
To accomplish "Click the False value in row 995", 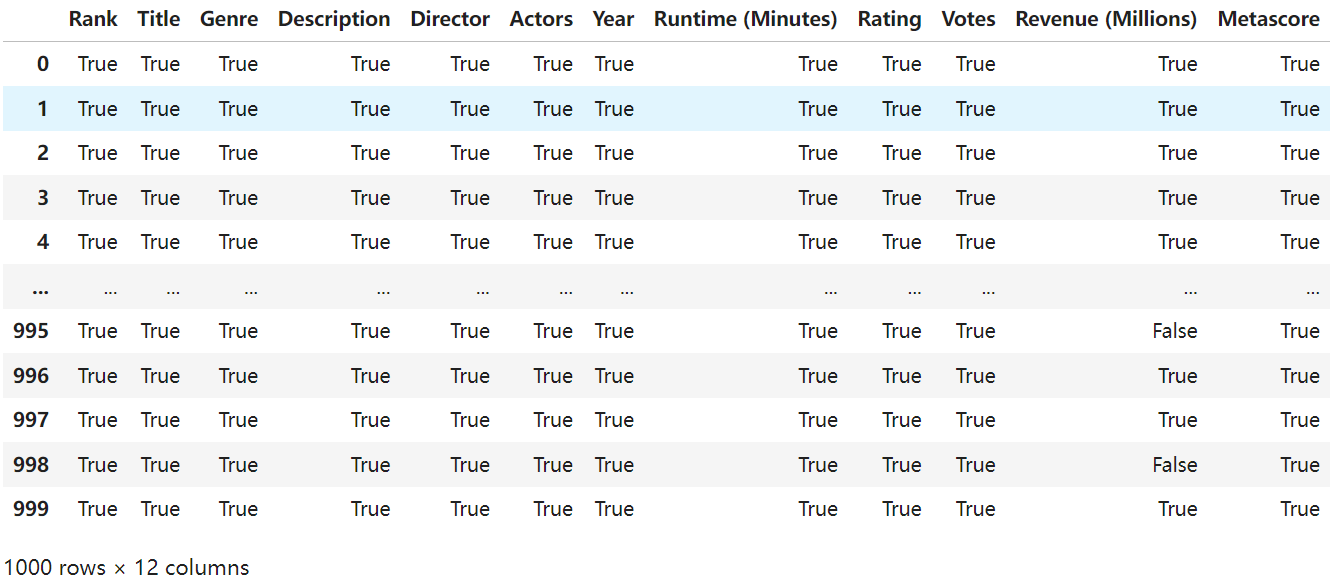I will pos(1174,331).
